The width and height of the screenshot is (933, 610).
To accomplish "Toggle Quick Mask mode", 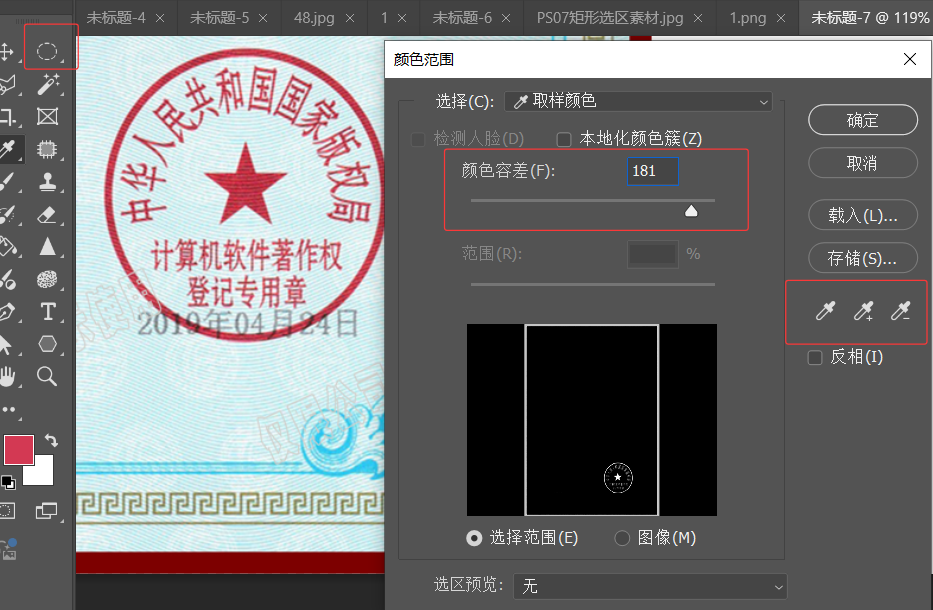I will 7,511.
